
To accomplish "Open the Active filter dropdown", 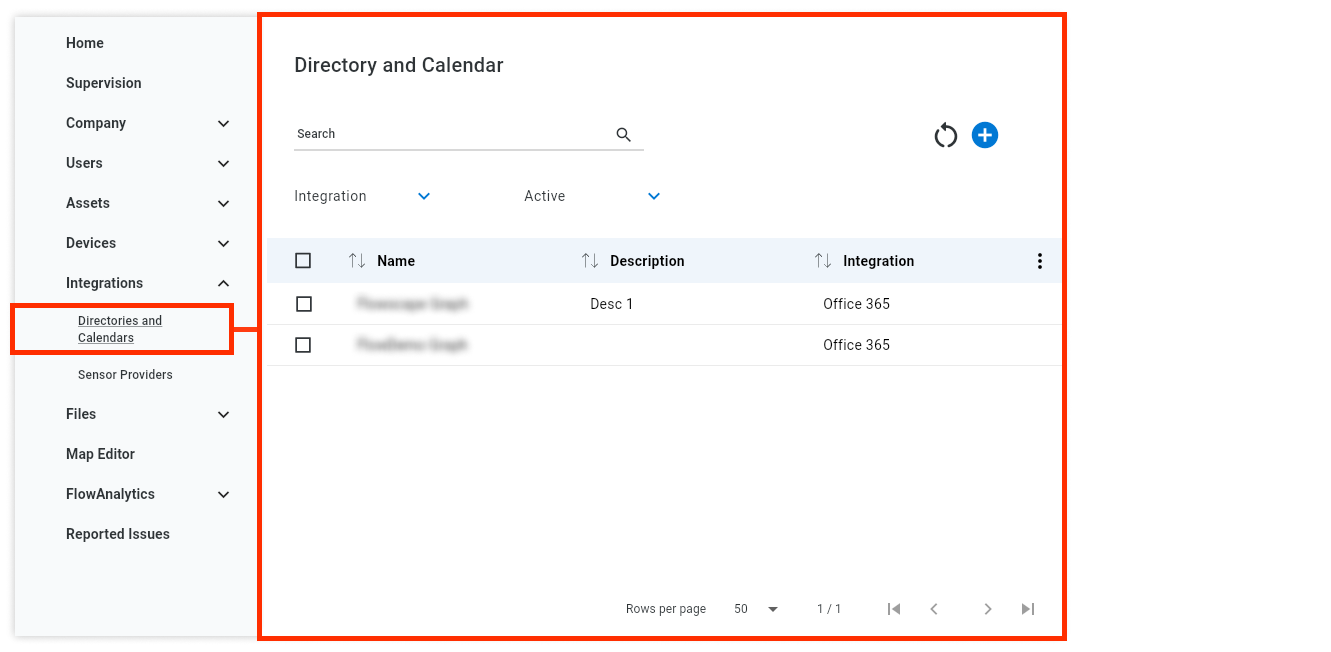I will pos(593,196).
